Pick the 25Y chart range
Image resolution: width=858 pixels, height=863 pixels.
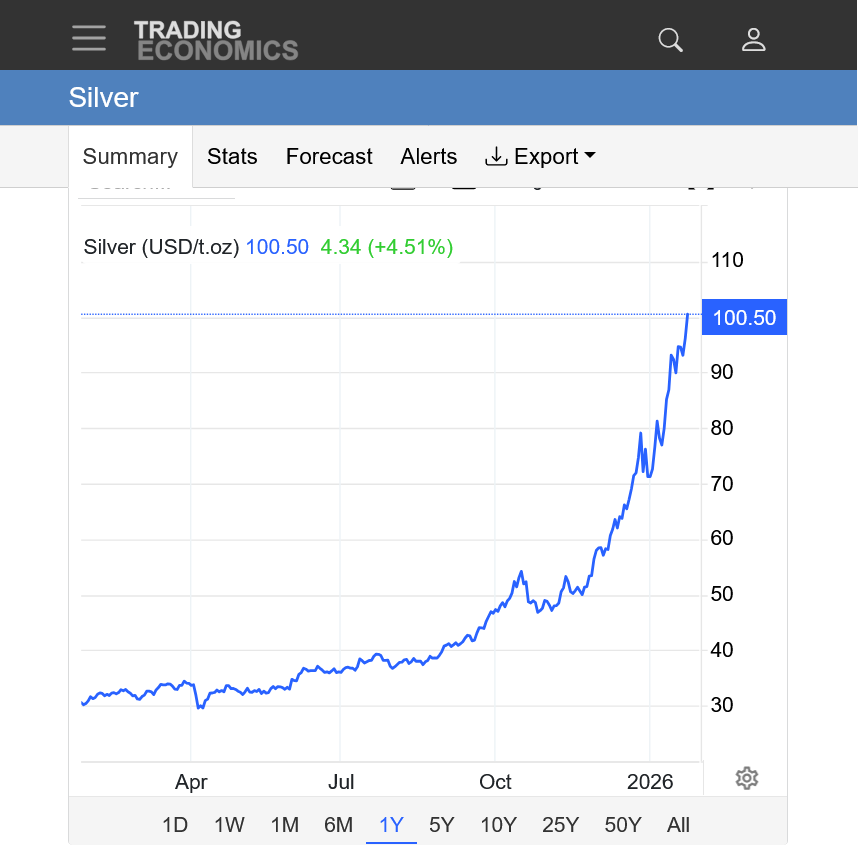[x=560, y=825]
